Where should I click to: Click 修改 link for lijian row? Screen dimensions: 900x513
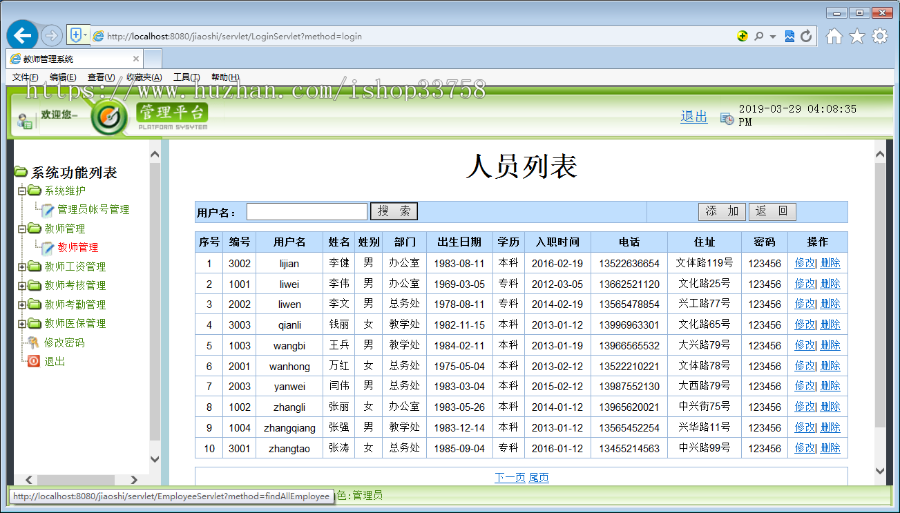tap(805, 263)
